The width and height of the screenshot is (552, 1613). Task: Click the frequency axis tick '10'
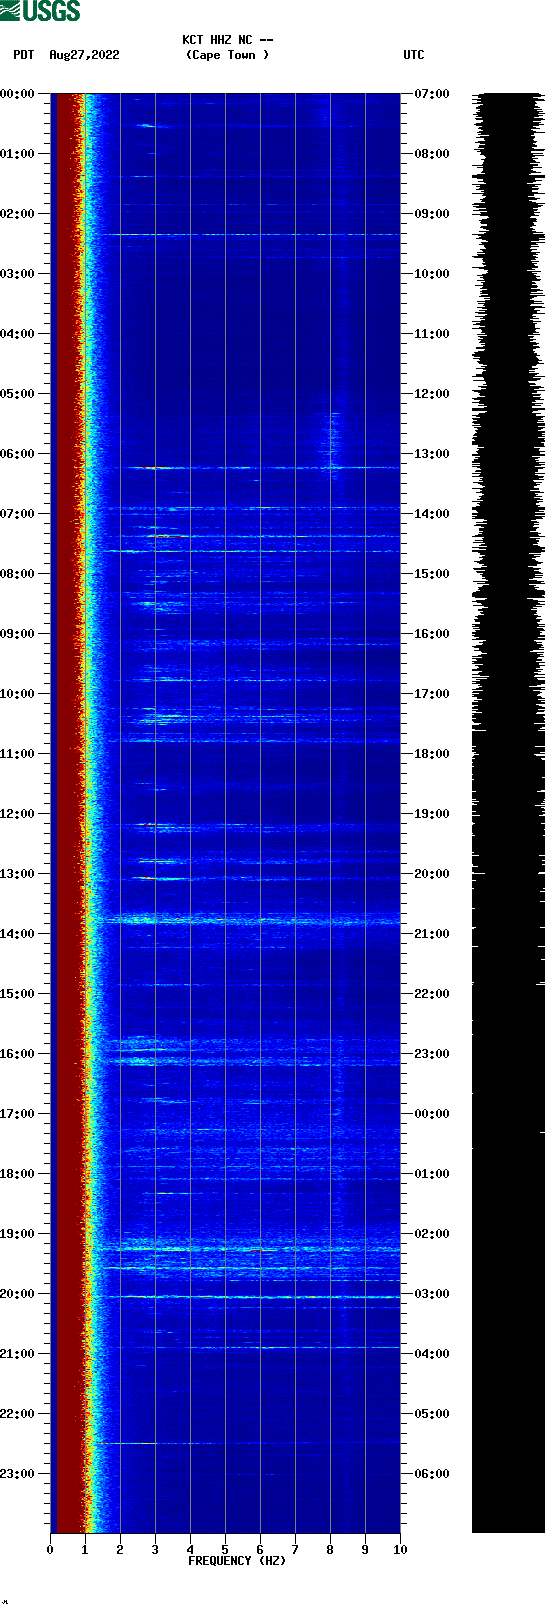400,1550
